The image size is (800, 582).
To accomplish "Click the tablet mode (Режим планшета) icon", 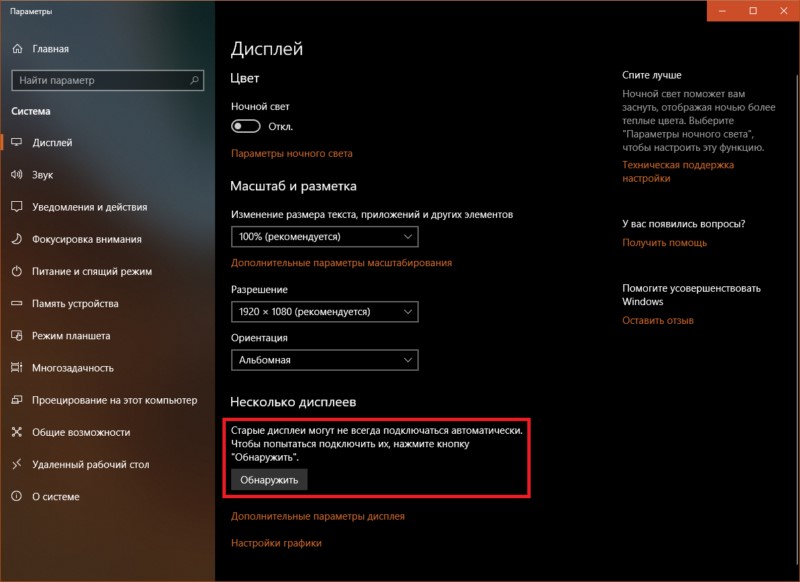I will pos(17,336).
